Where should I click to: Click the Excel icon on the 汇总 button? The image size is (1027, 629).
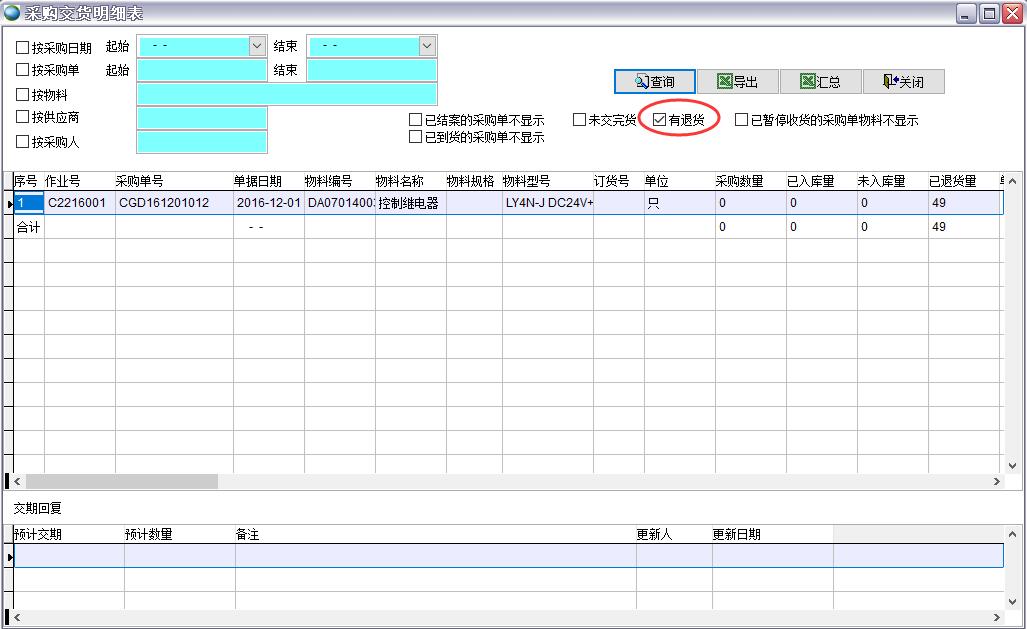(x=806, y=79)
